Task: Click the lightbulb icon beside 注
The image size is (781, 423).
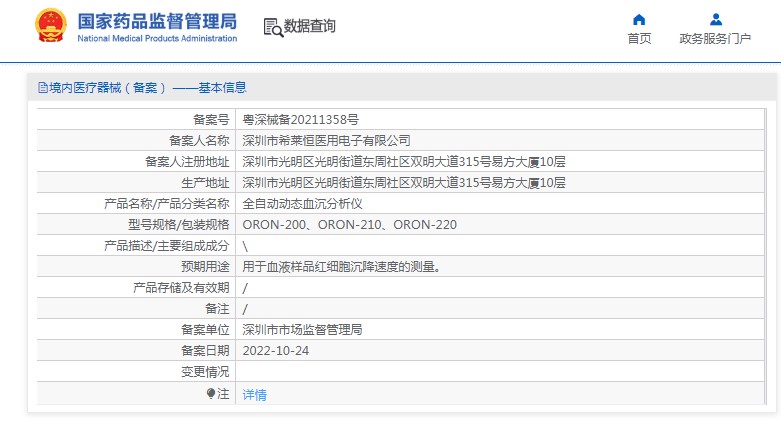Action: click(211, 394)
